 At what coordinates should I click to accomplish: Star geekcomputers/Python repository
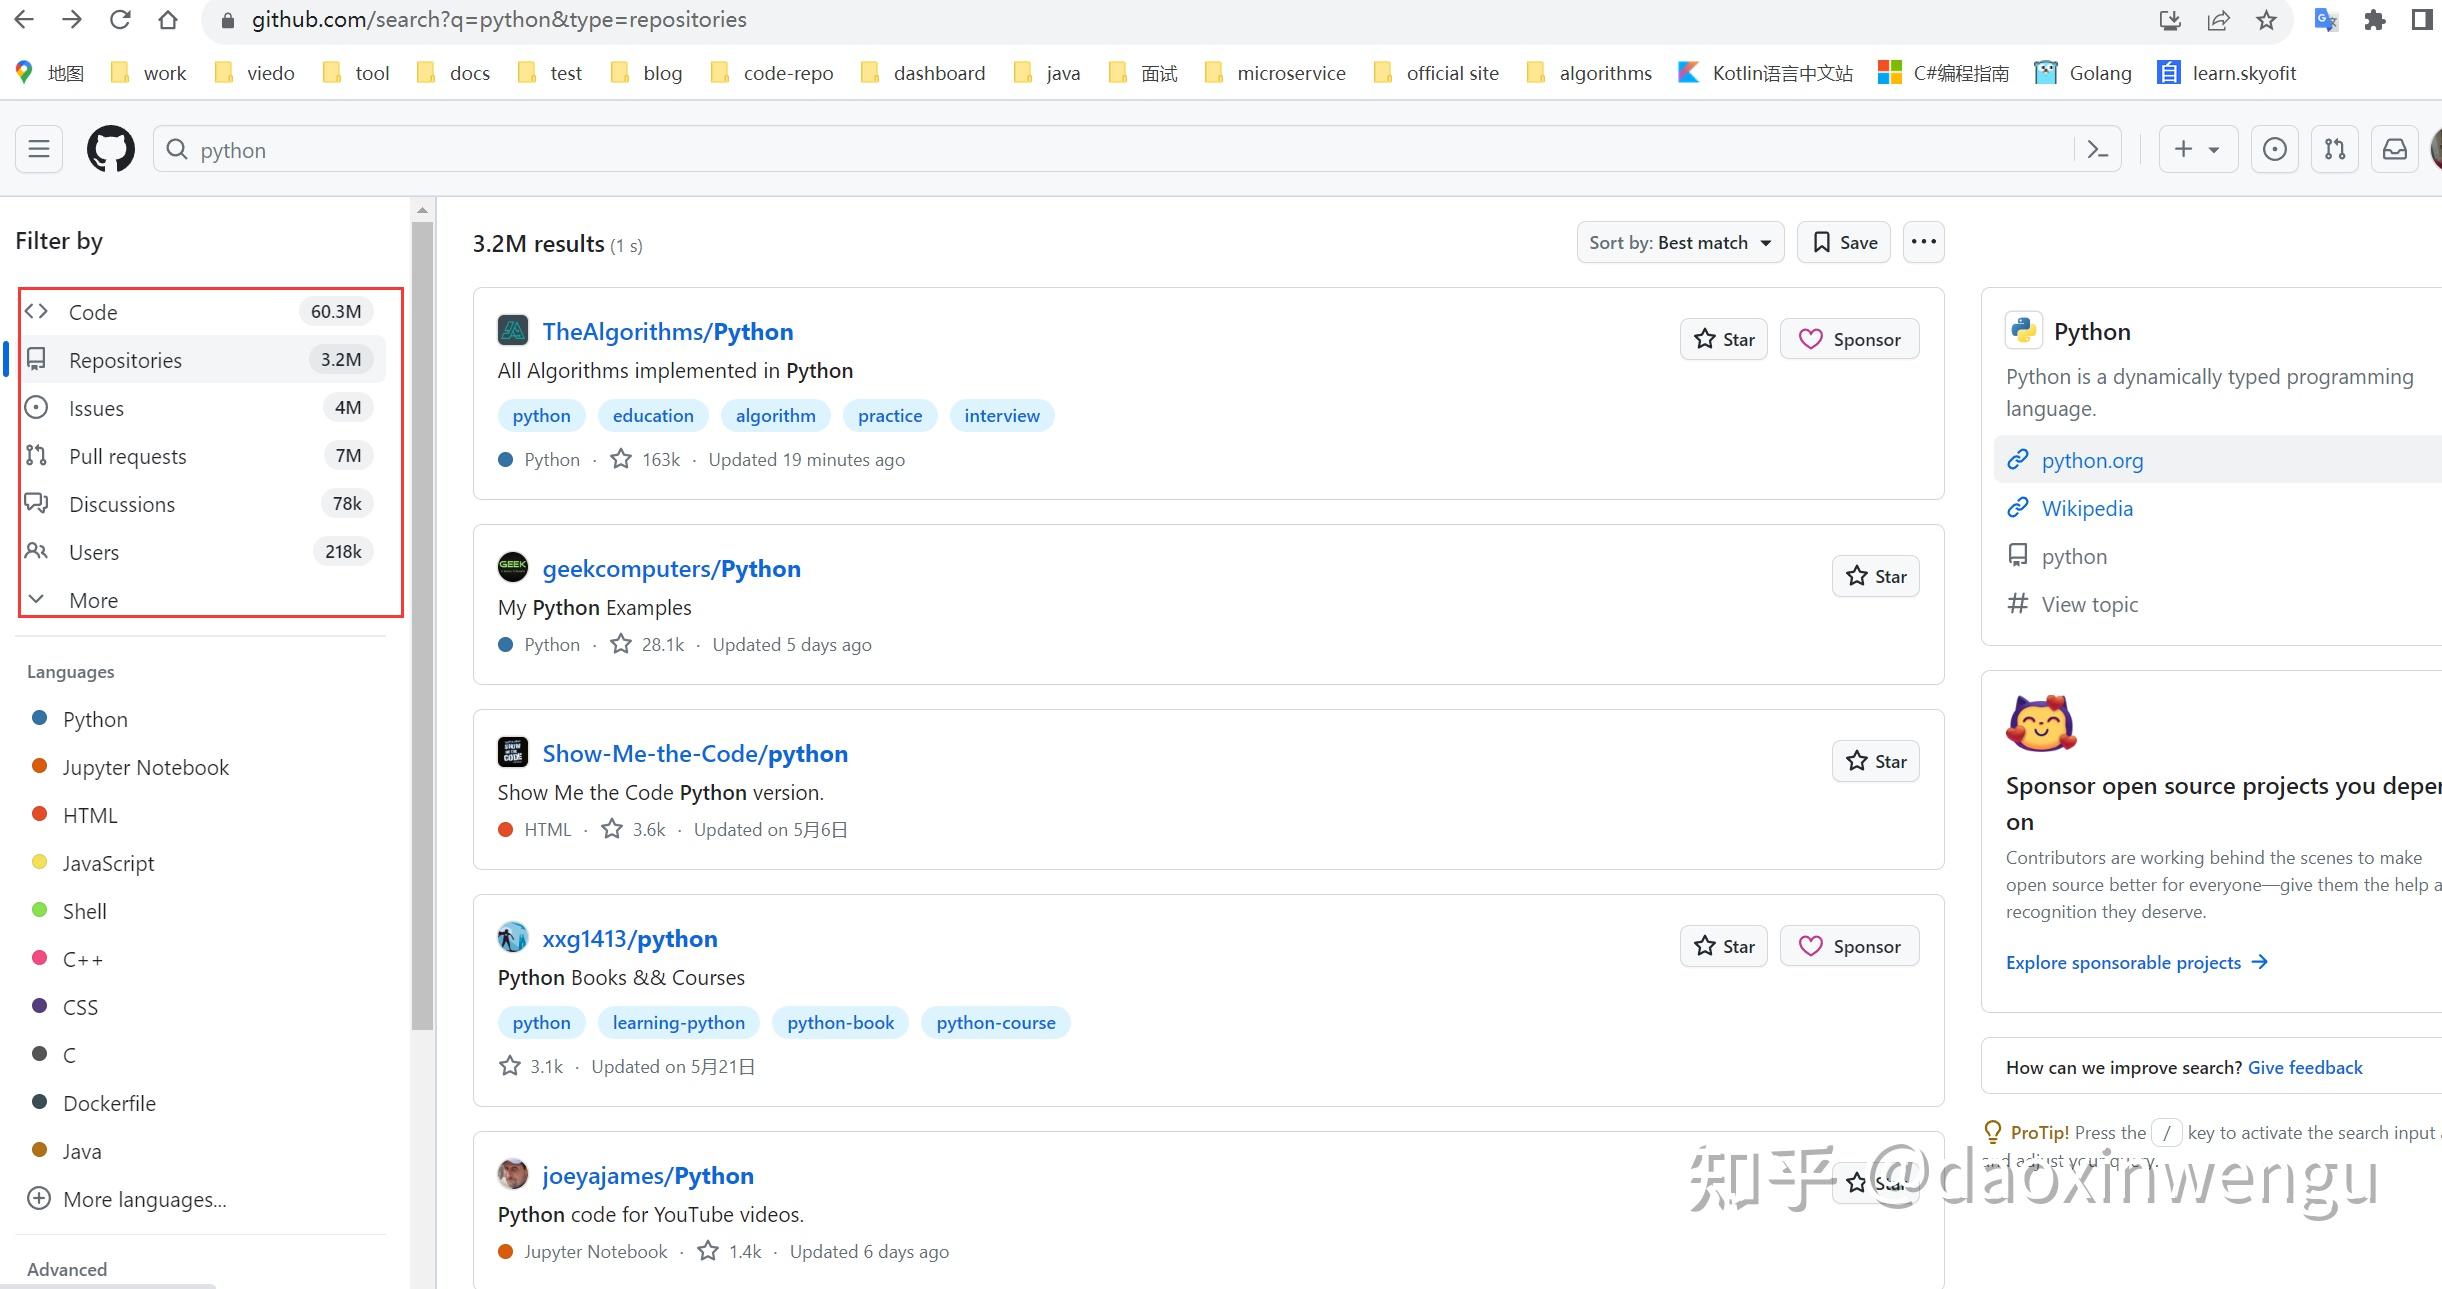[1876, 576]
